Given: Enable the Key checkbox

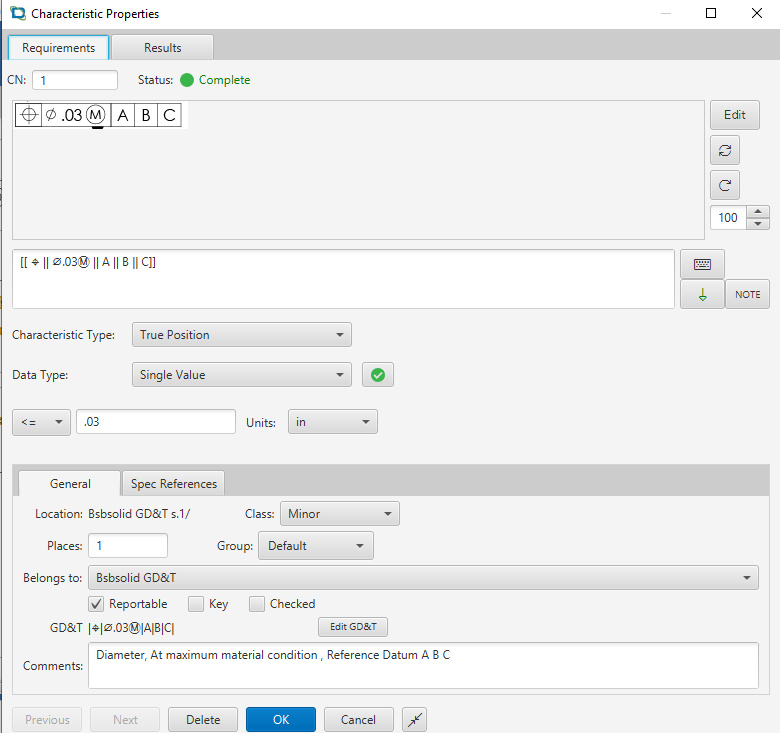Looking at the screenshot, I should coord(197,604).
